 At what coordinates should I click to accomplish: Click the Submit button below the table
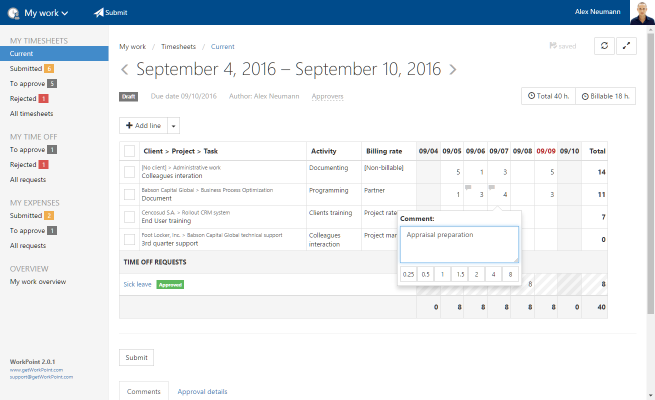[x=136, y=357]
